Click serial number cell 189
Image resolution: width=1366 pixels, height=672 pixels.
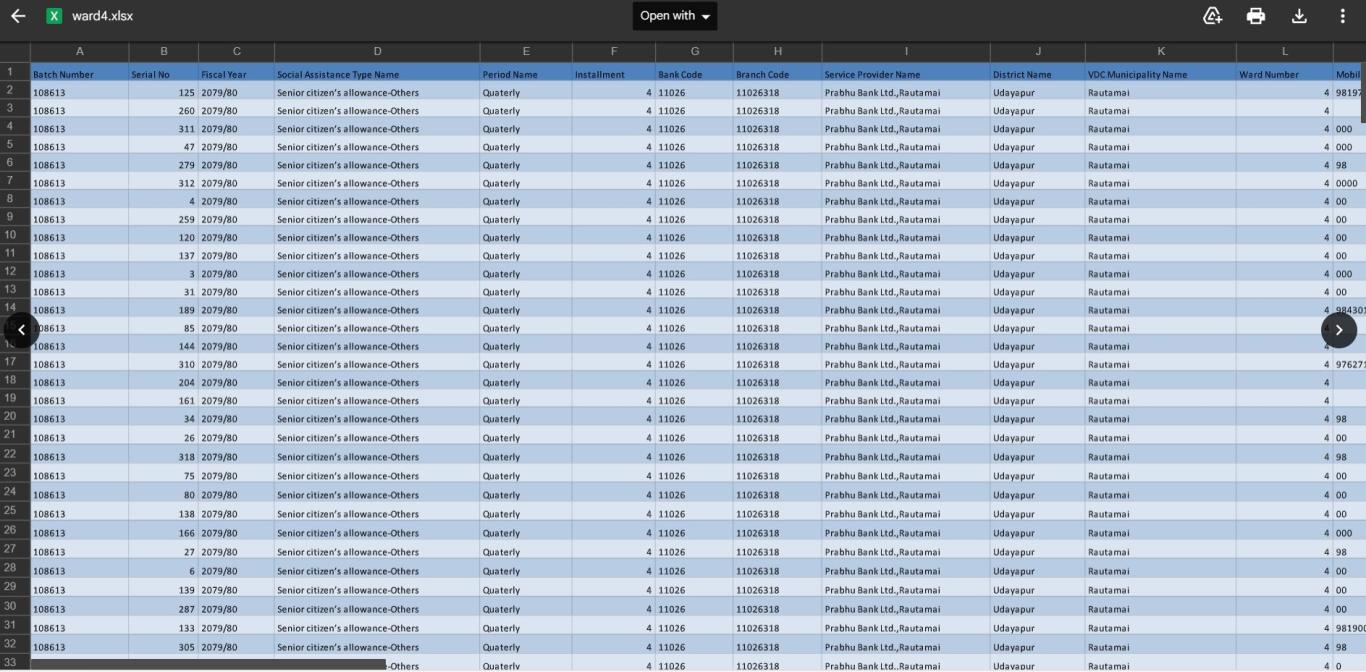[163, 310]
